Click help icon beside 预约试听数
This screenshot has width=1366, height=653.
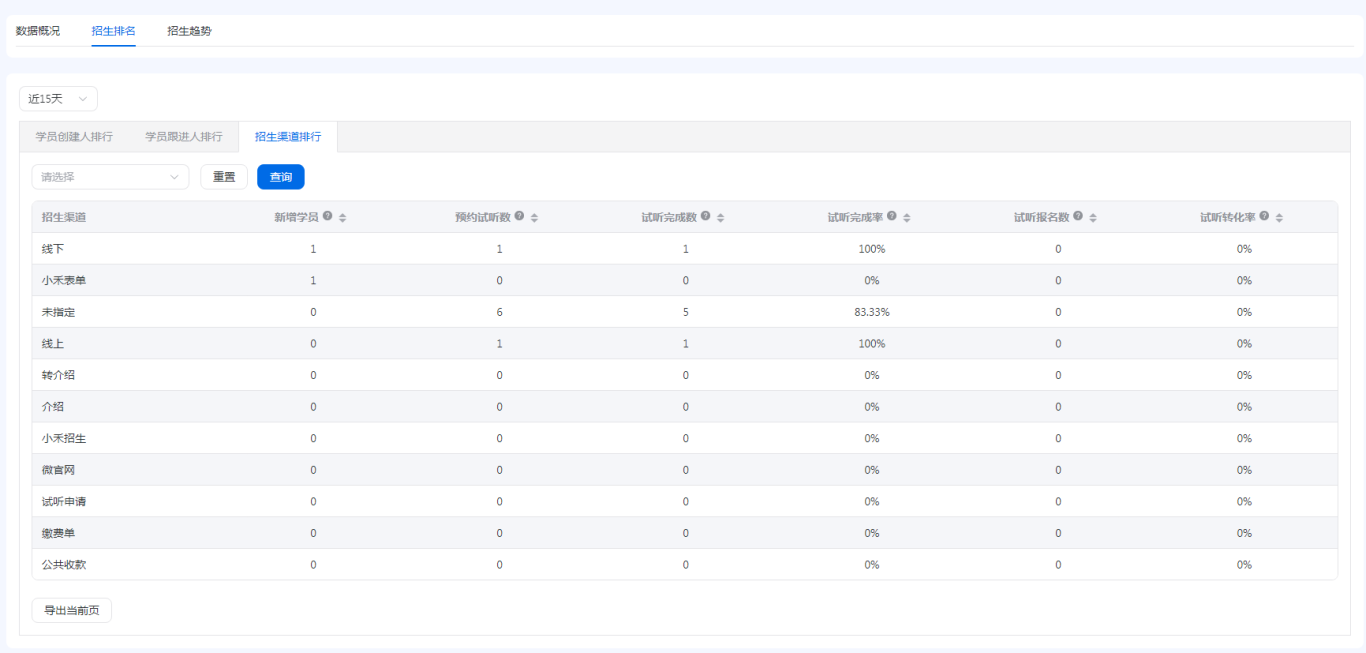pos(519,217)
